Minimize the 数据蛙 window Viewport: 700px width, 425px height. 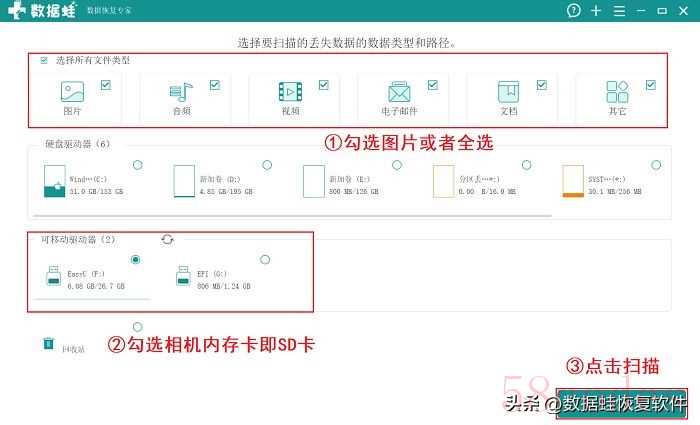click(641, 10)
